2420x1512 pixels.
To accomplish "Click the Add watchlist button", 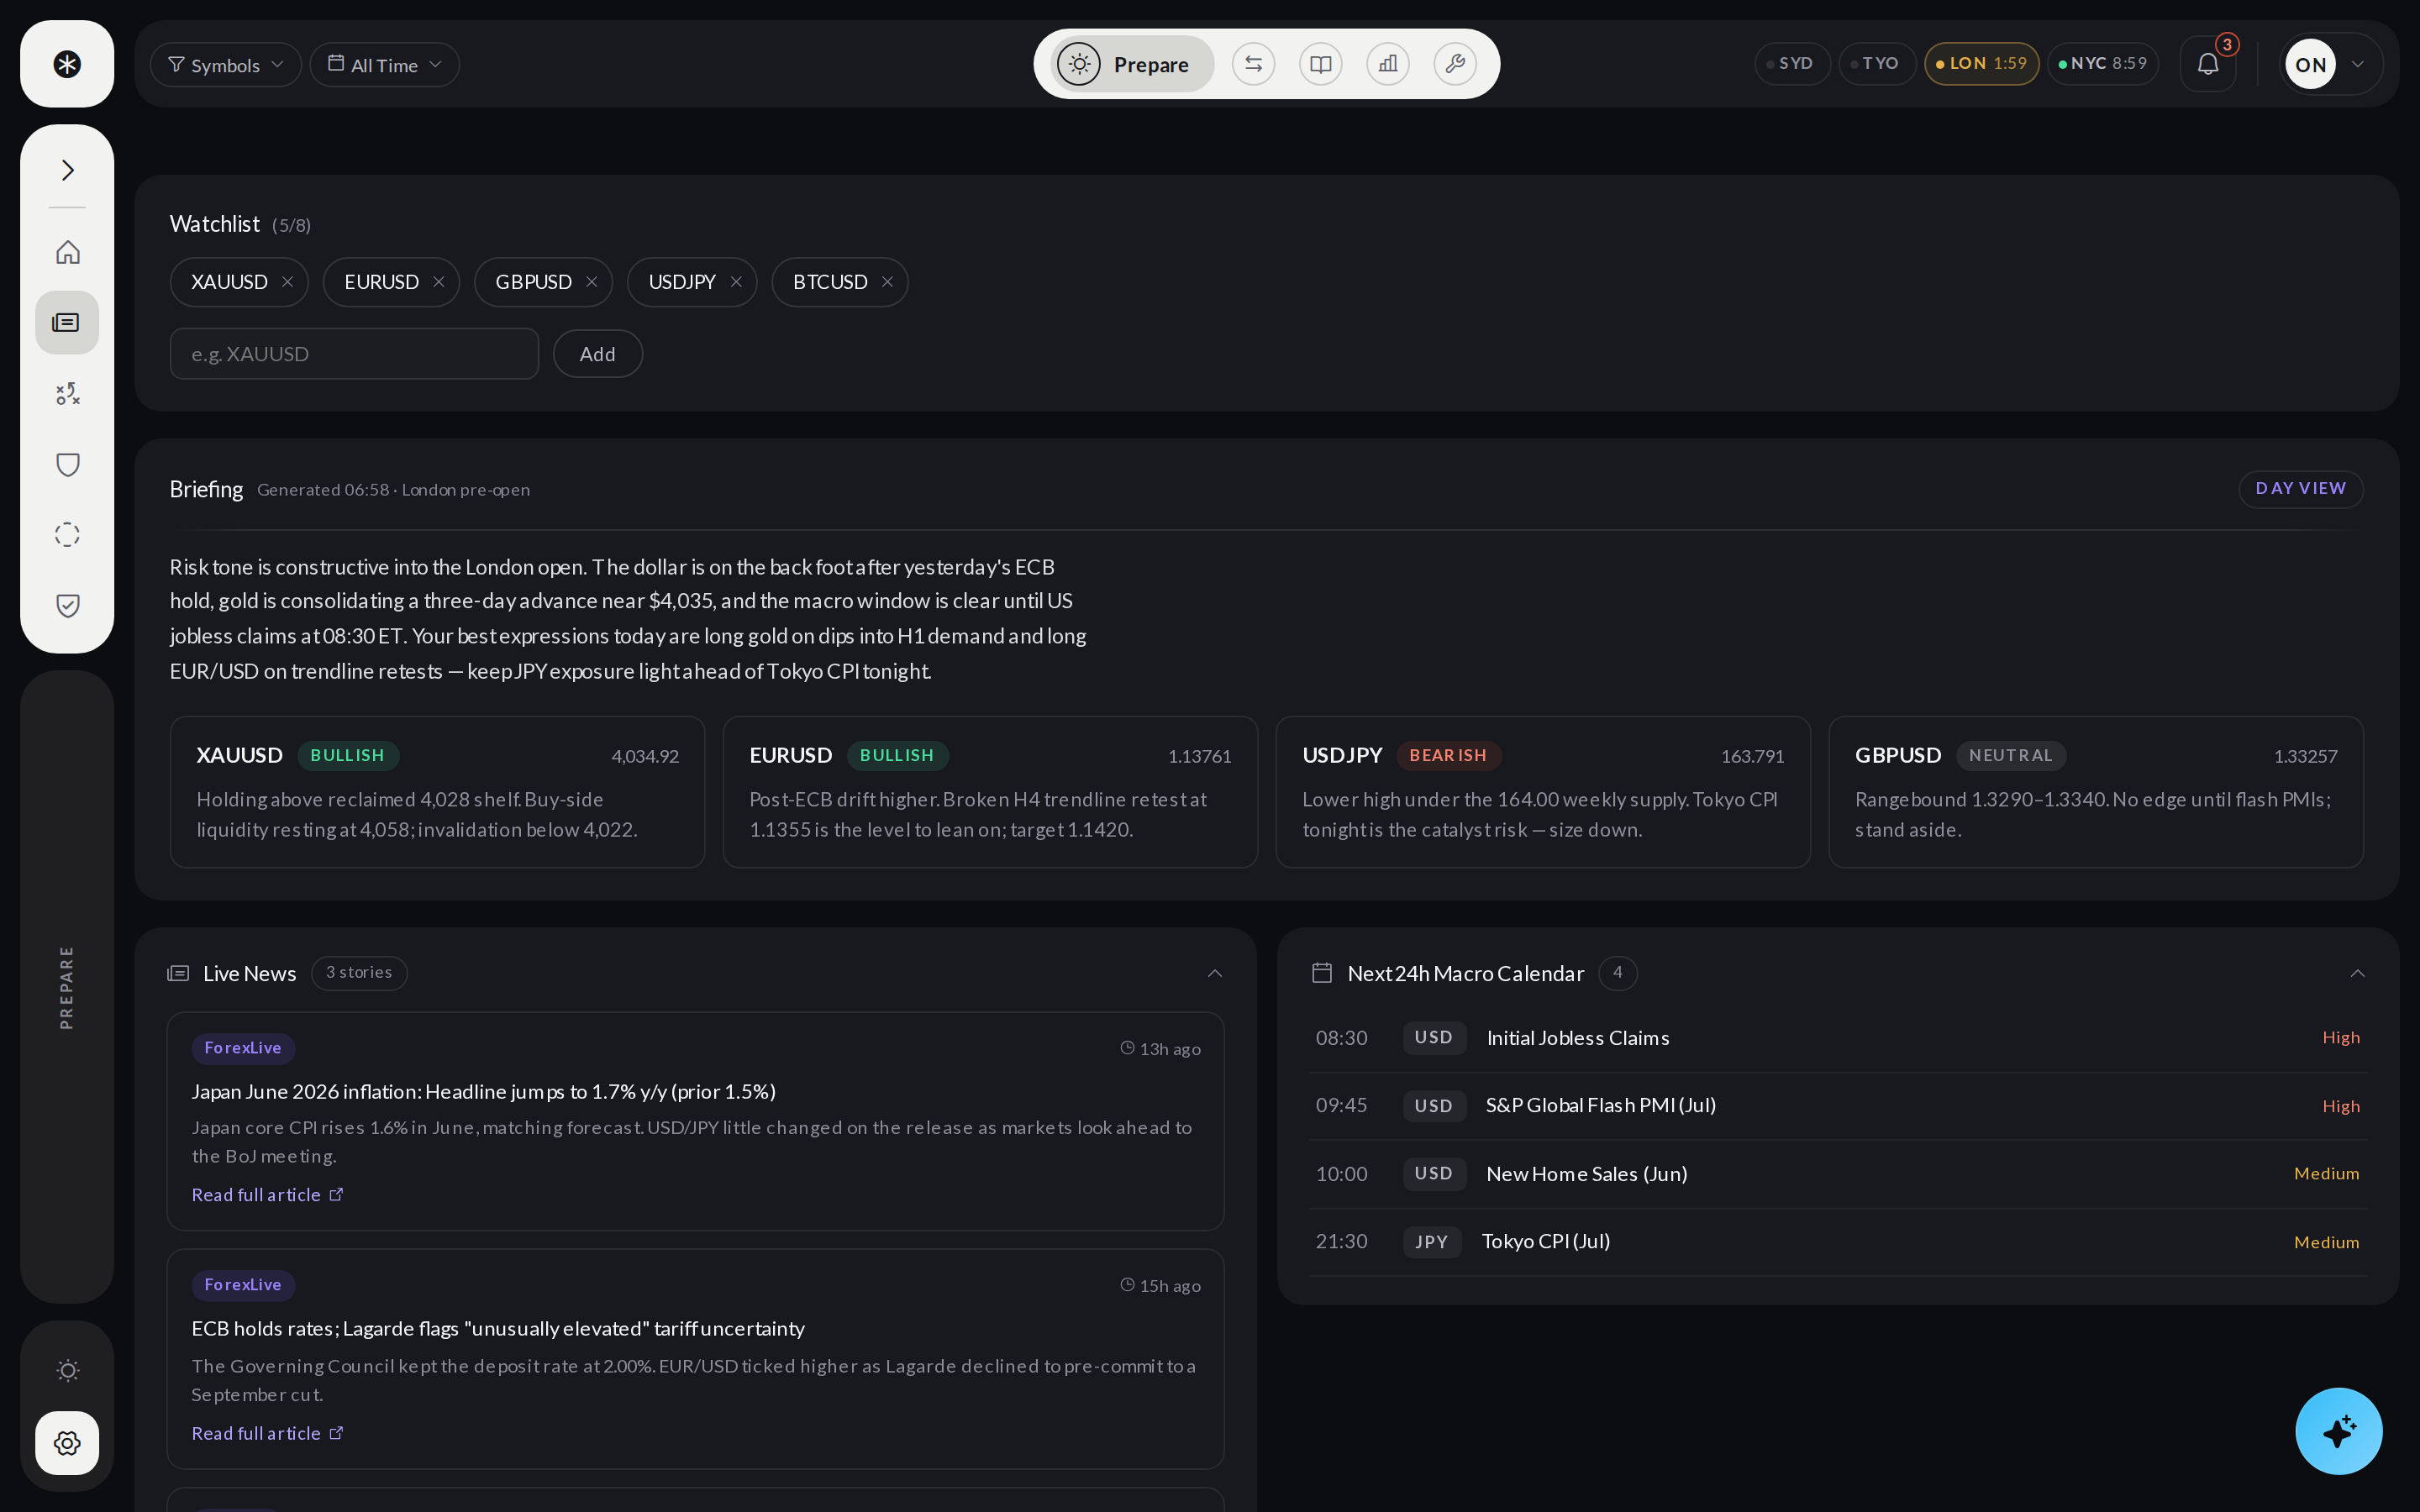I will [x=597, y=354].
